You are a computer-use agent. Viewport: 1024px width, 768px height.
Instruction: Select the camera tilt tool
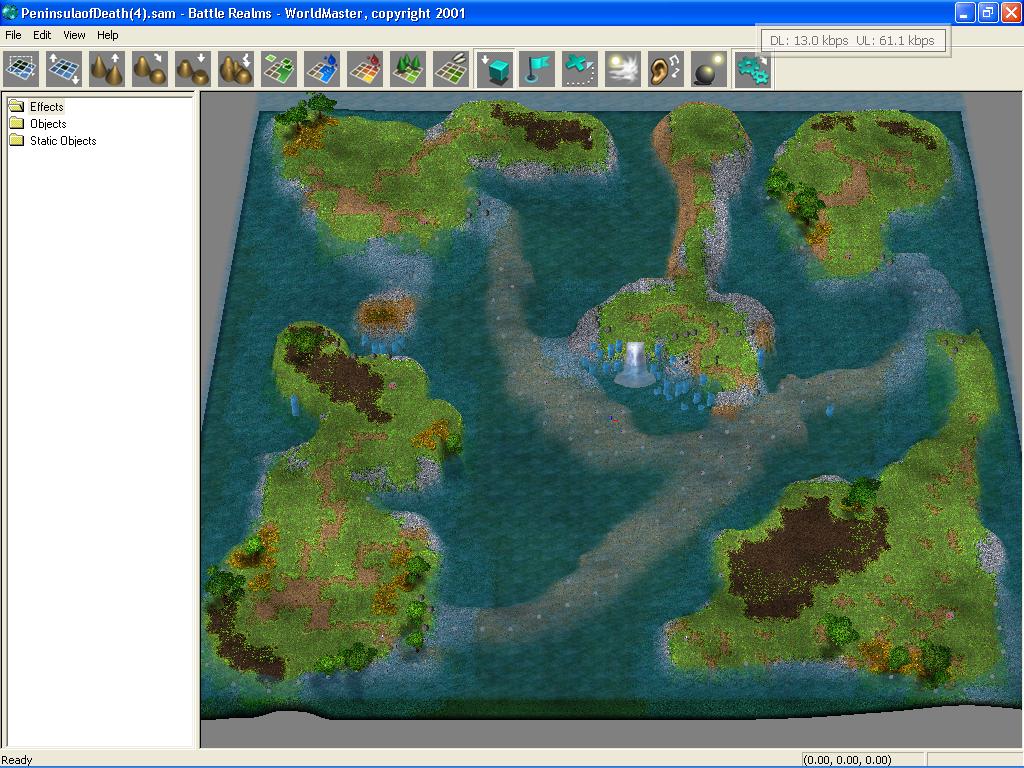(64, 68)
